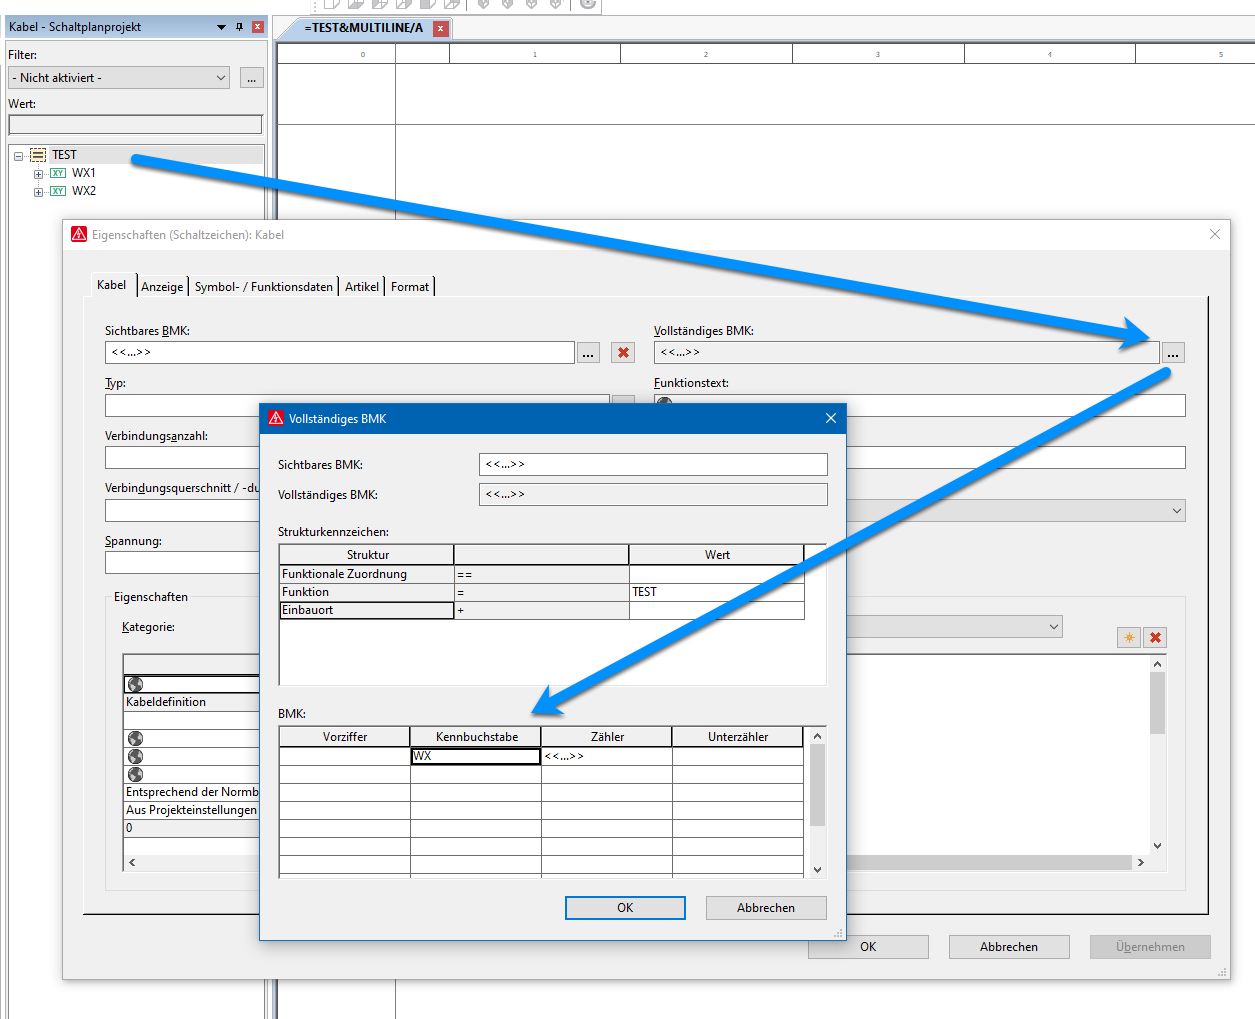Collapse the TEST node in the cable tree
The width and height of the screenshot is (1255, 1019).
click(18, 156)
